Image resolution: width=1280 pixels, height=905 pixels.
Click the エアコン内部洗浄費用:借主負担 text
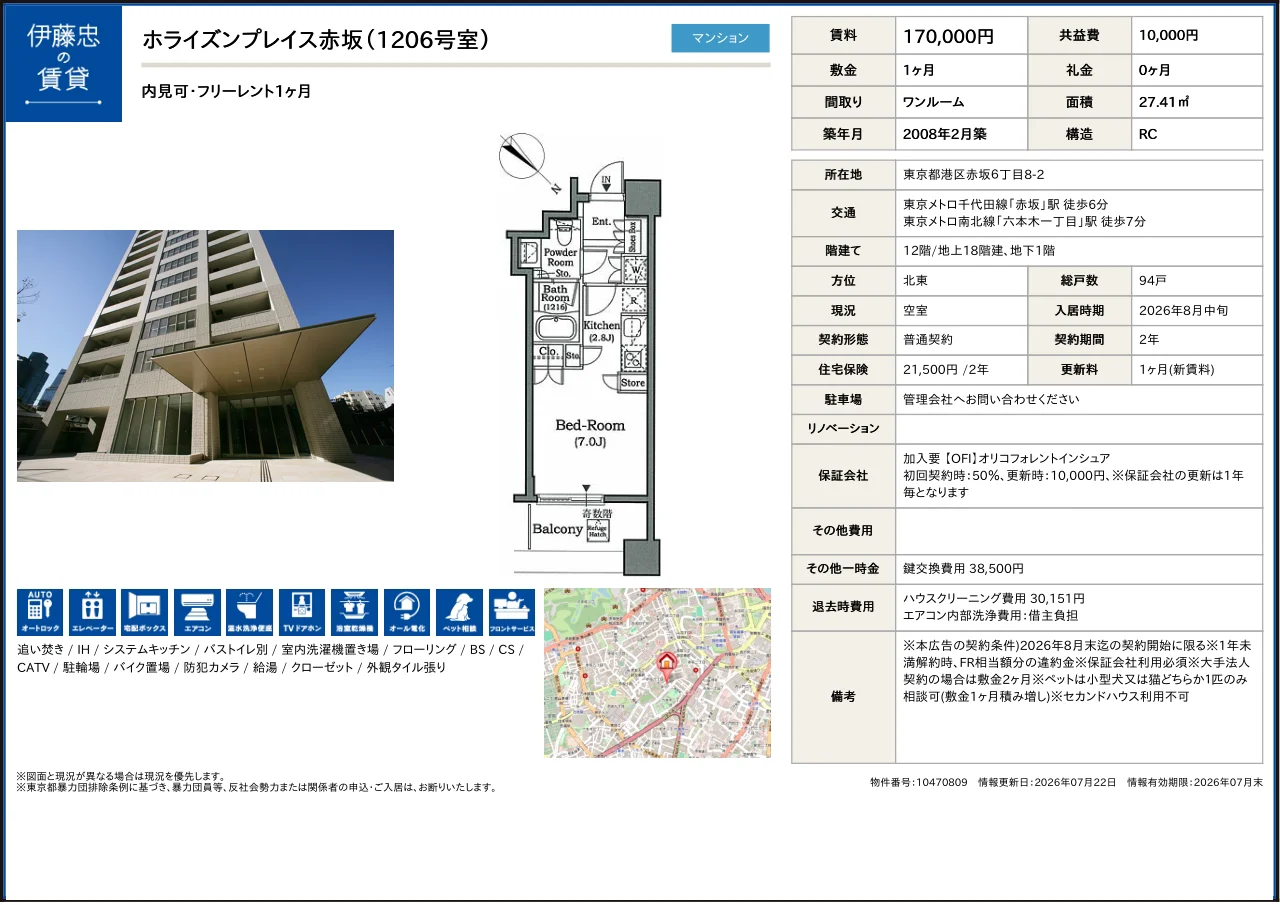pos(990,615)
